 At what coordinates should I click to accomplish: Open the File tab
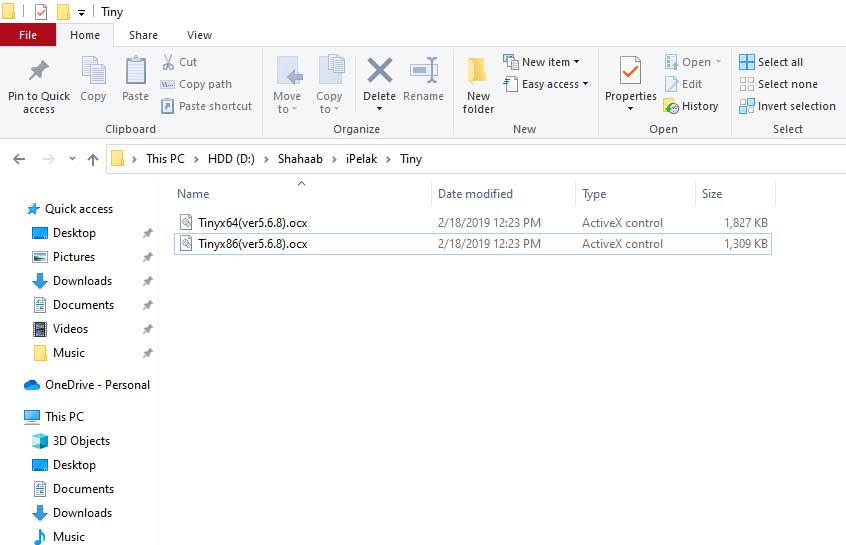28,35
